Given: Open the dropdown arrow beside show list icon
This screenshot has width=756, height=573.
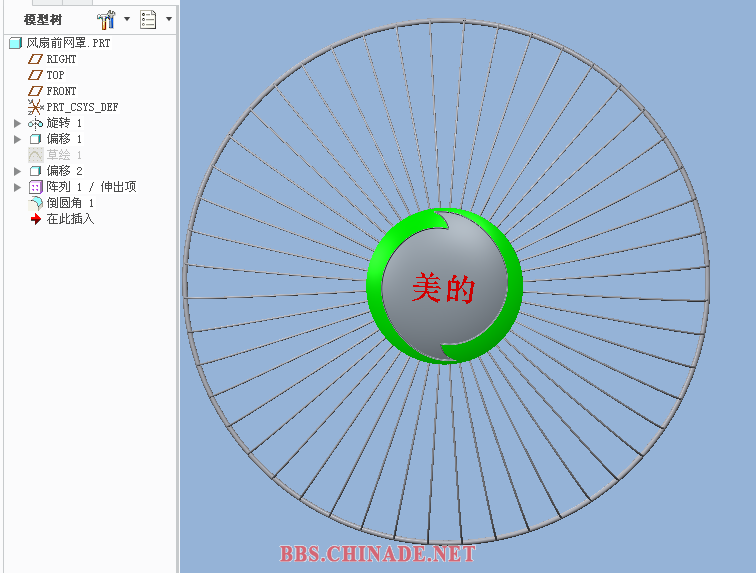Looking at the screenshot, I should coord(169,19).
